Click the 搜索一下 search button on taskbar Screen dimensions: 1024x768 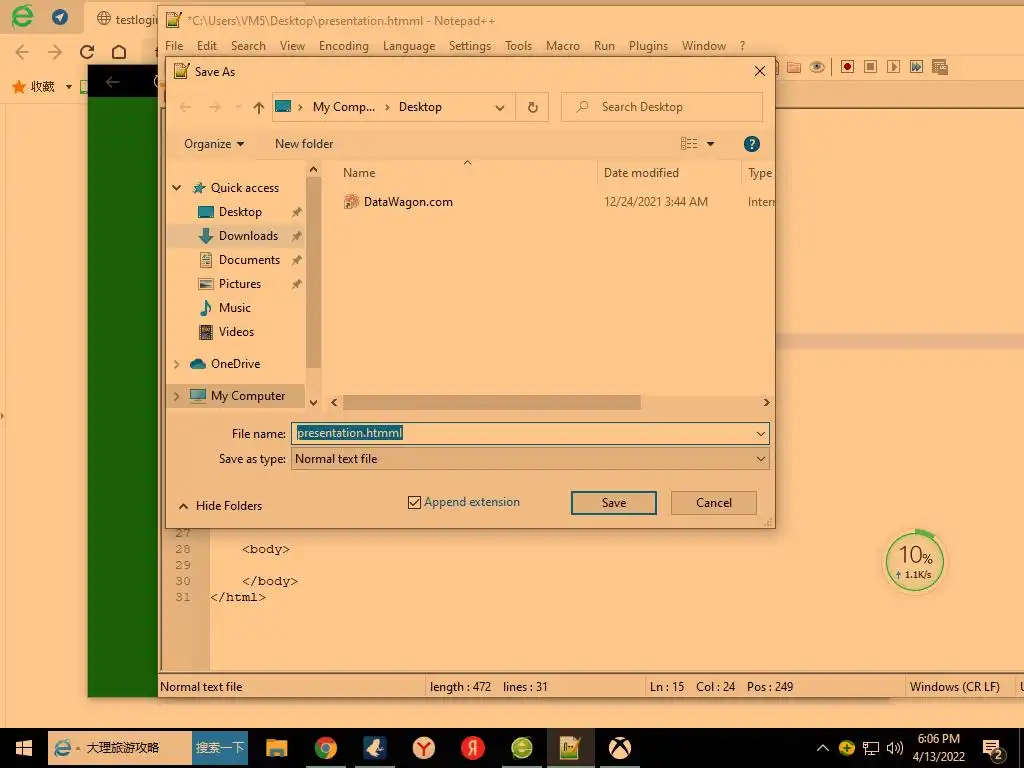click(220, 748)
